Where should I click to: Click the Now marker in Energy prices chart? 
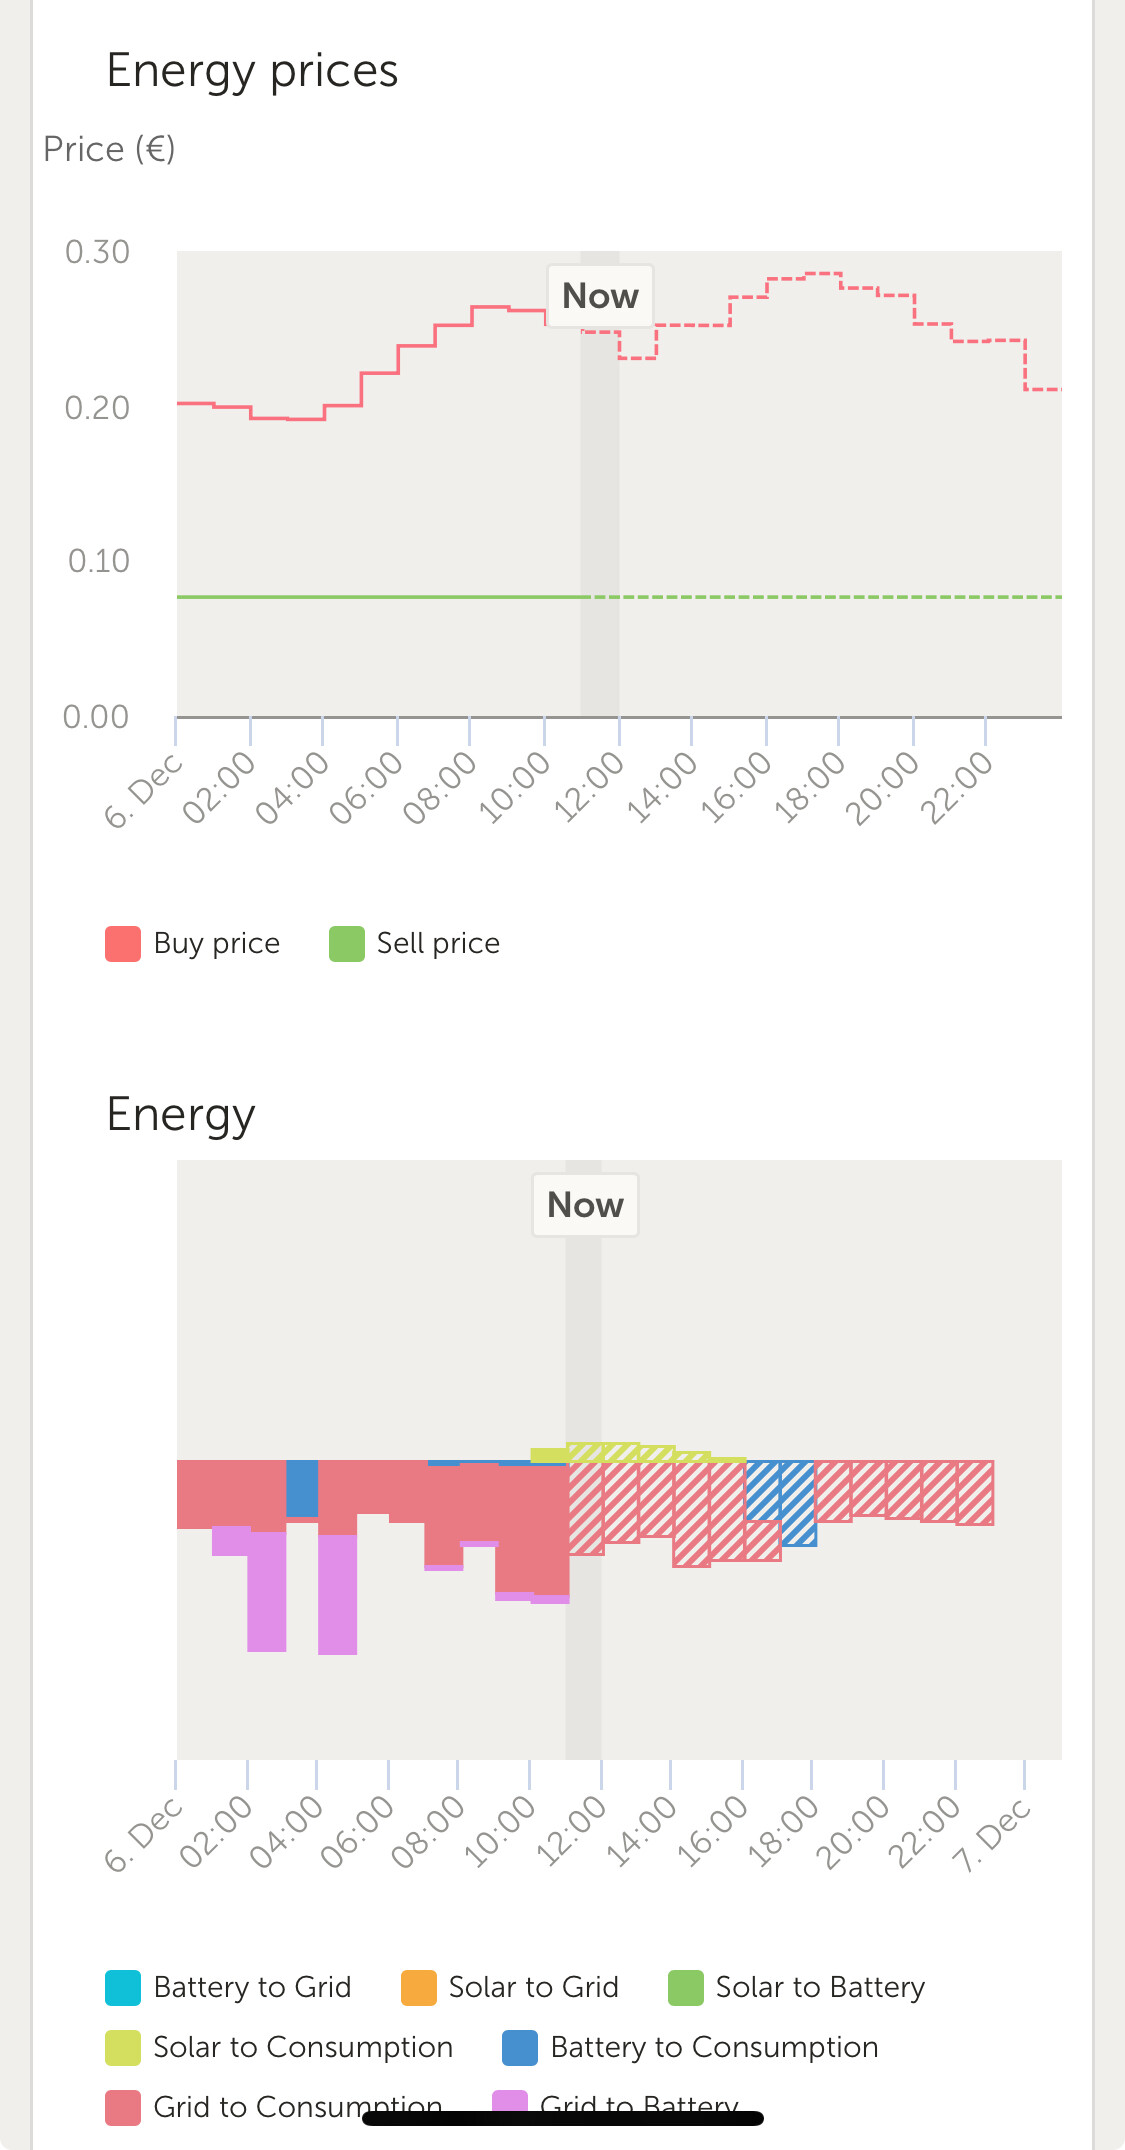coord(600,296)
